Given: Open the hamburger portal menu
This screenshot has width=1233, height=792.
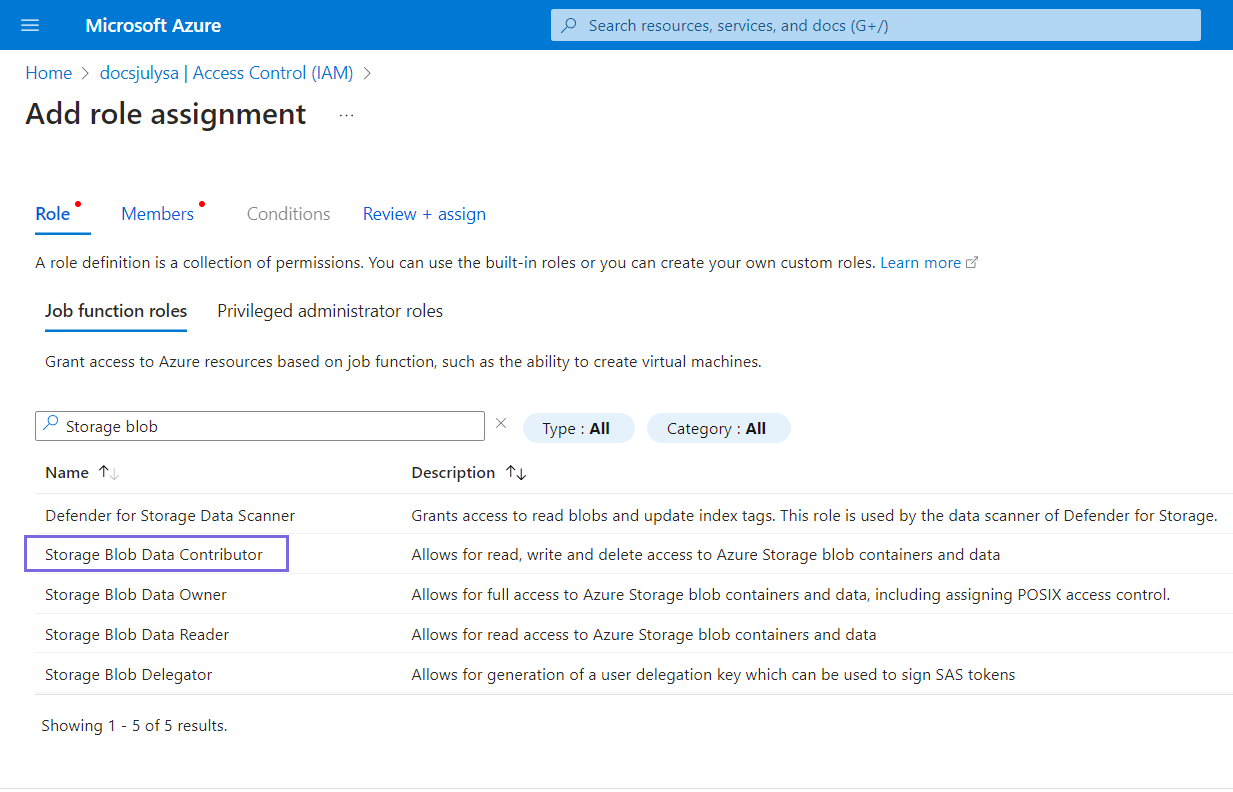Looking at the screenshot, I should coord(30,25).
